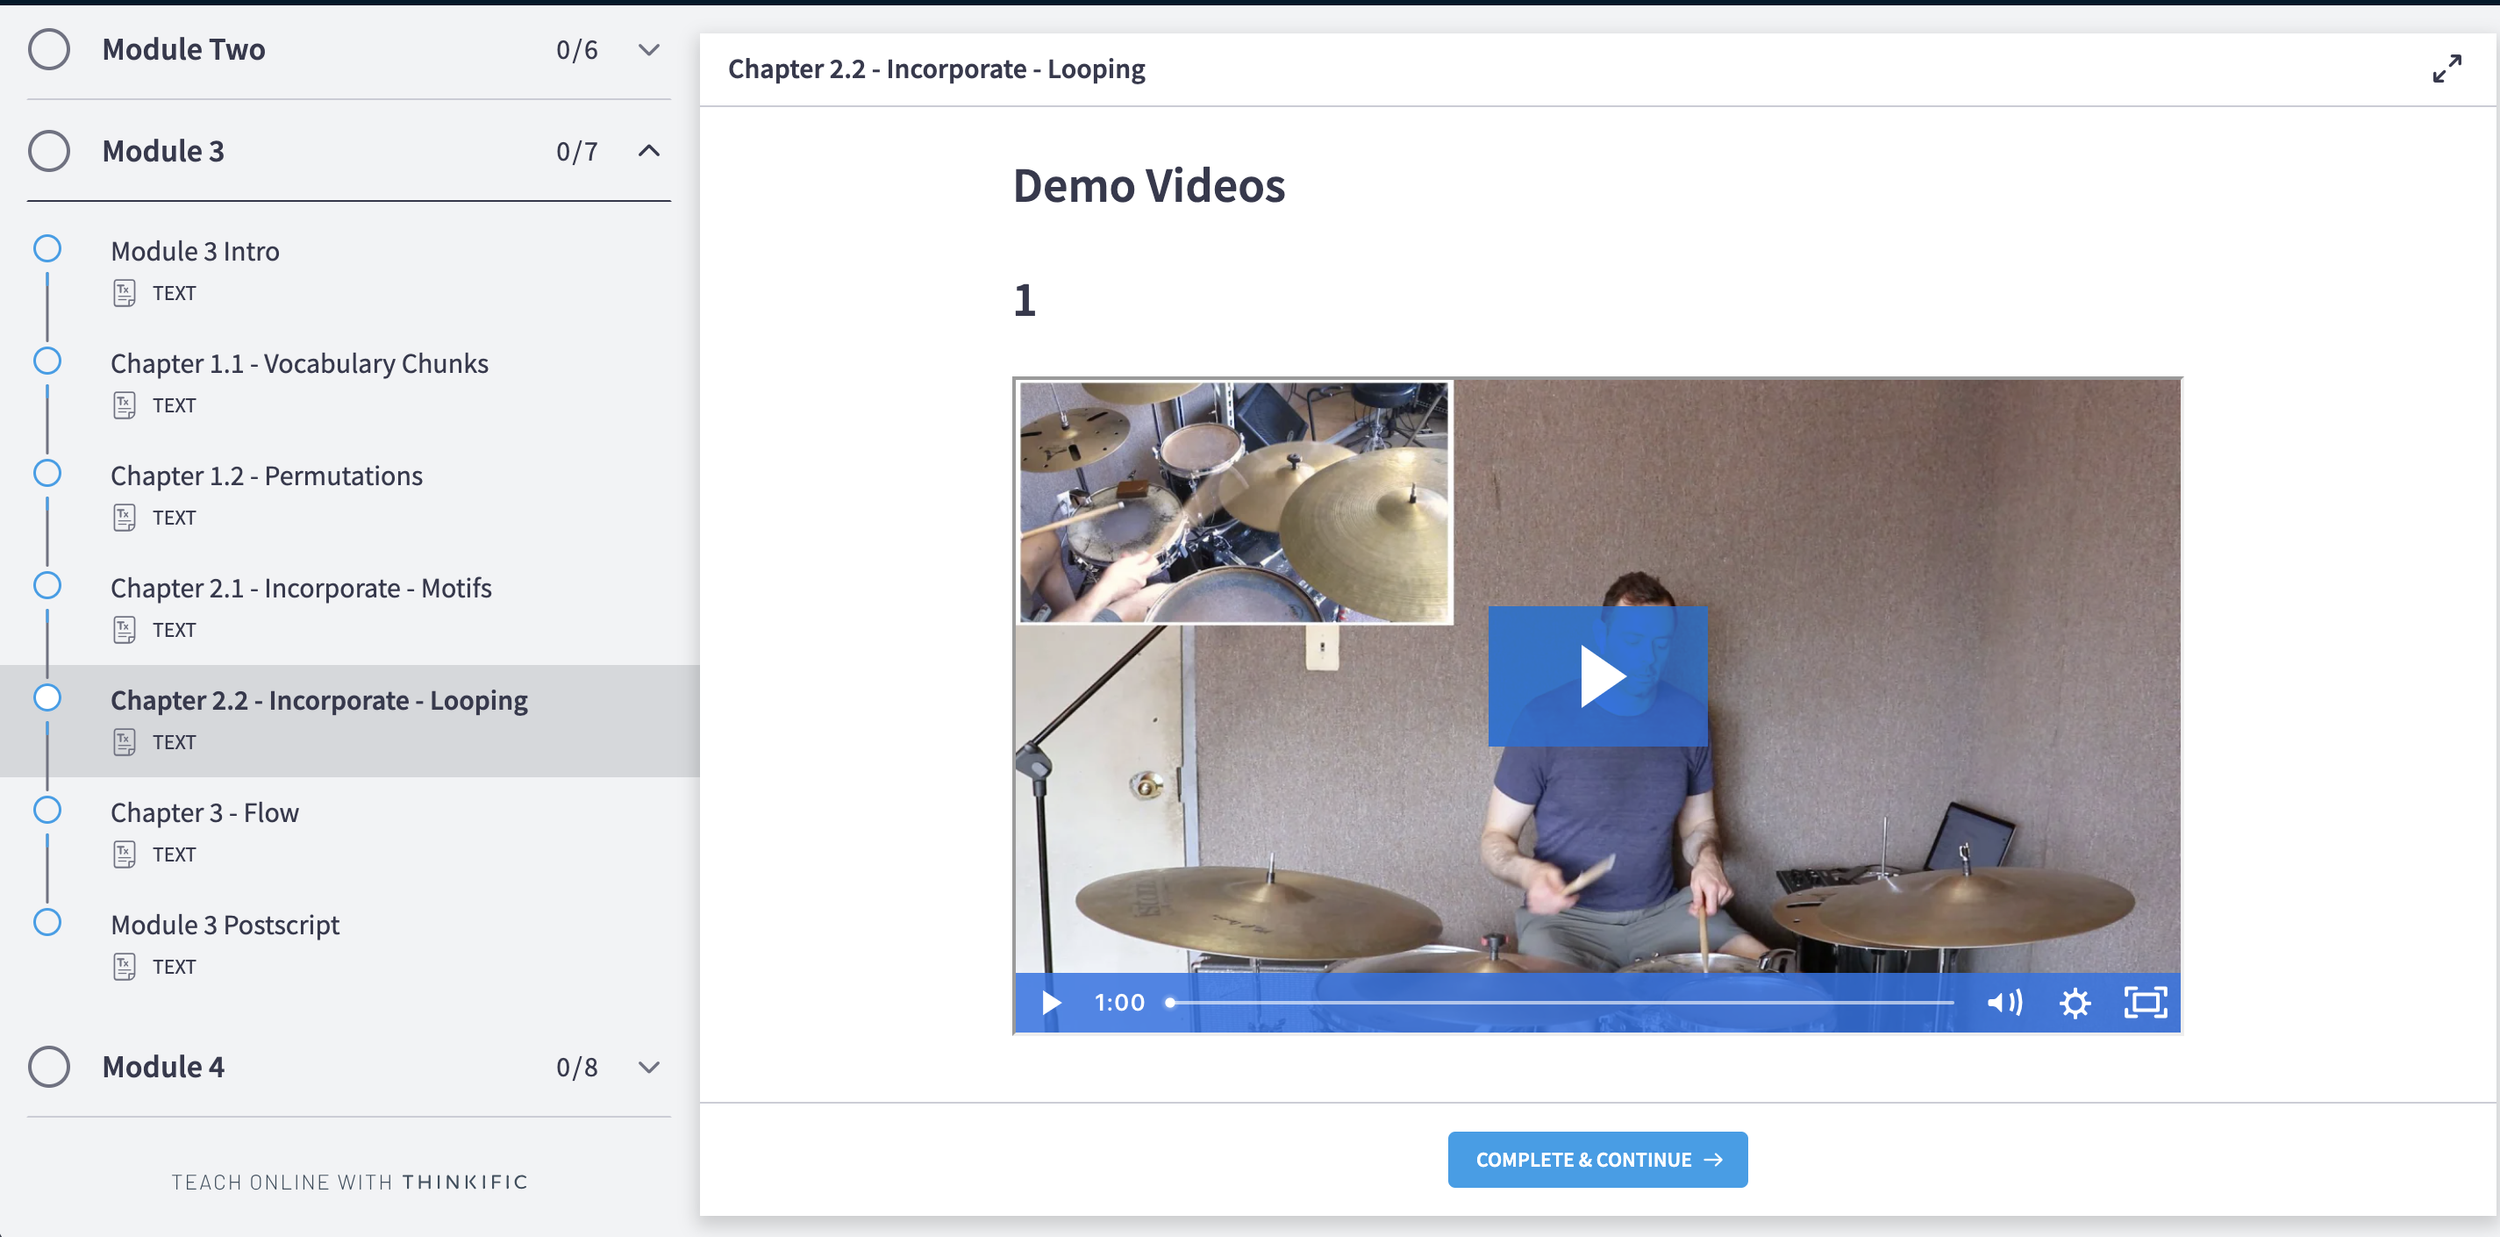Expand Module Two chevron
The height and width of the screenshot is (1237, 2500).
649,50
